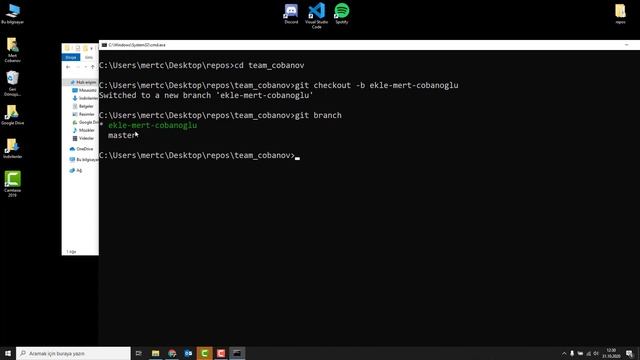
Task: Click 'git checkout -b' command line
Action: pos(278,85)
